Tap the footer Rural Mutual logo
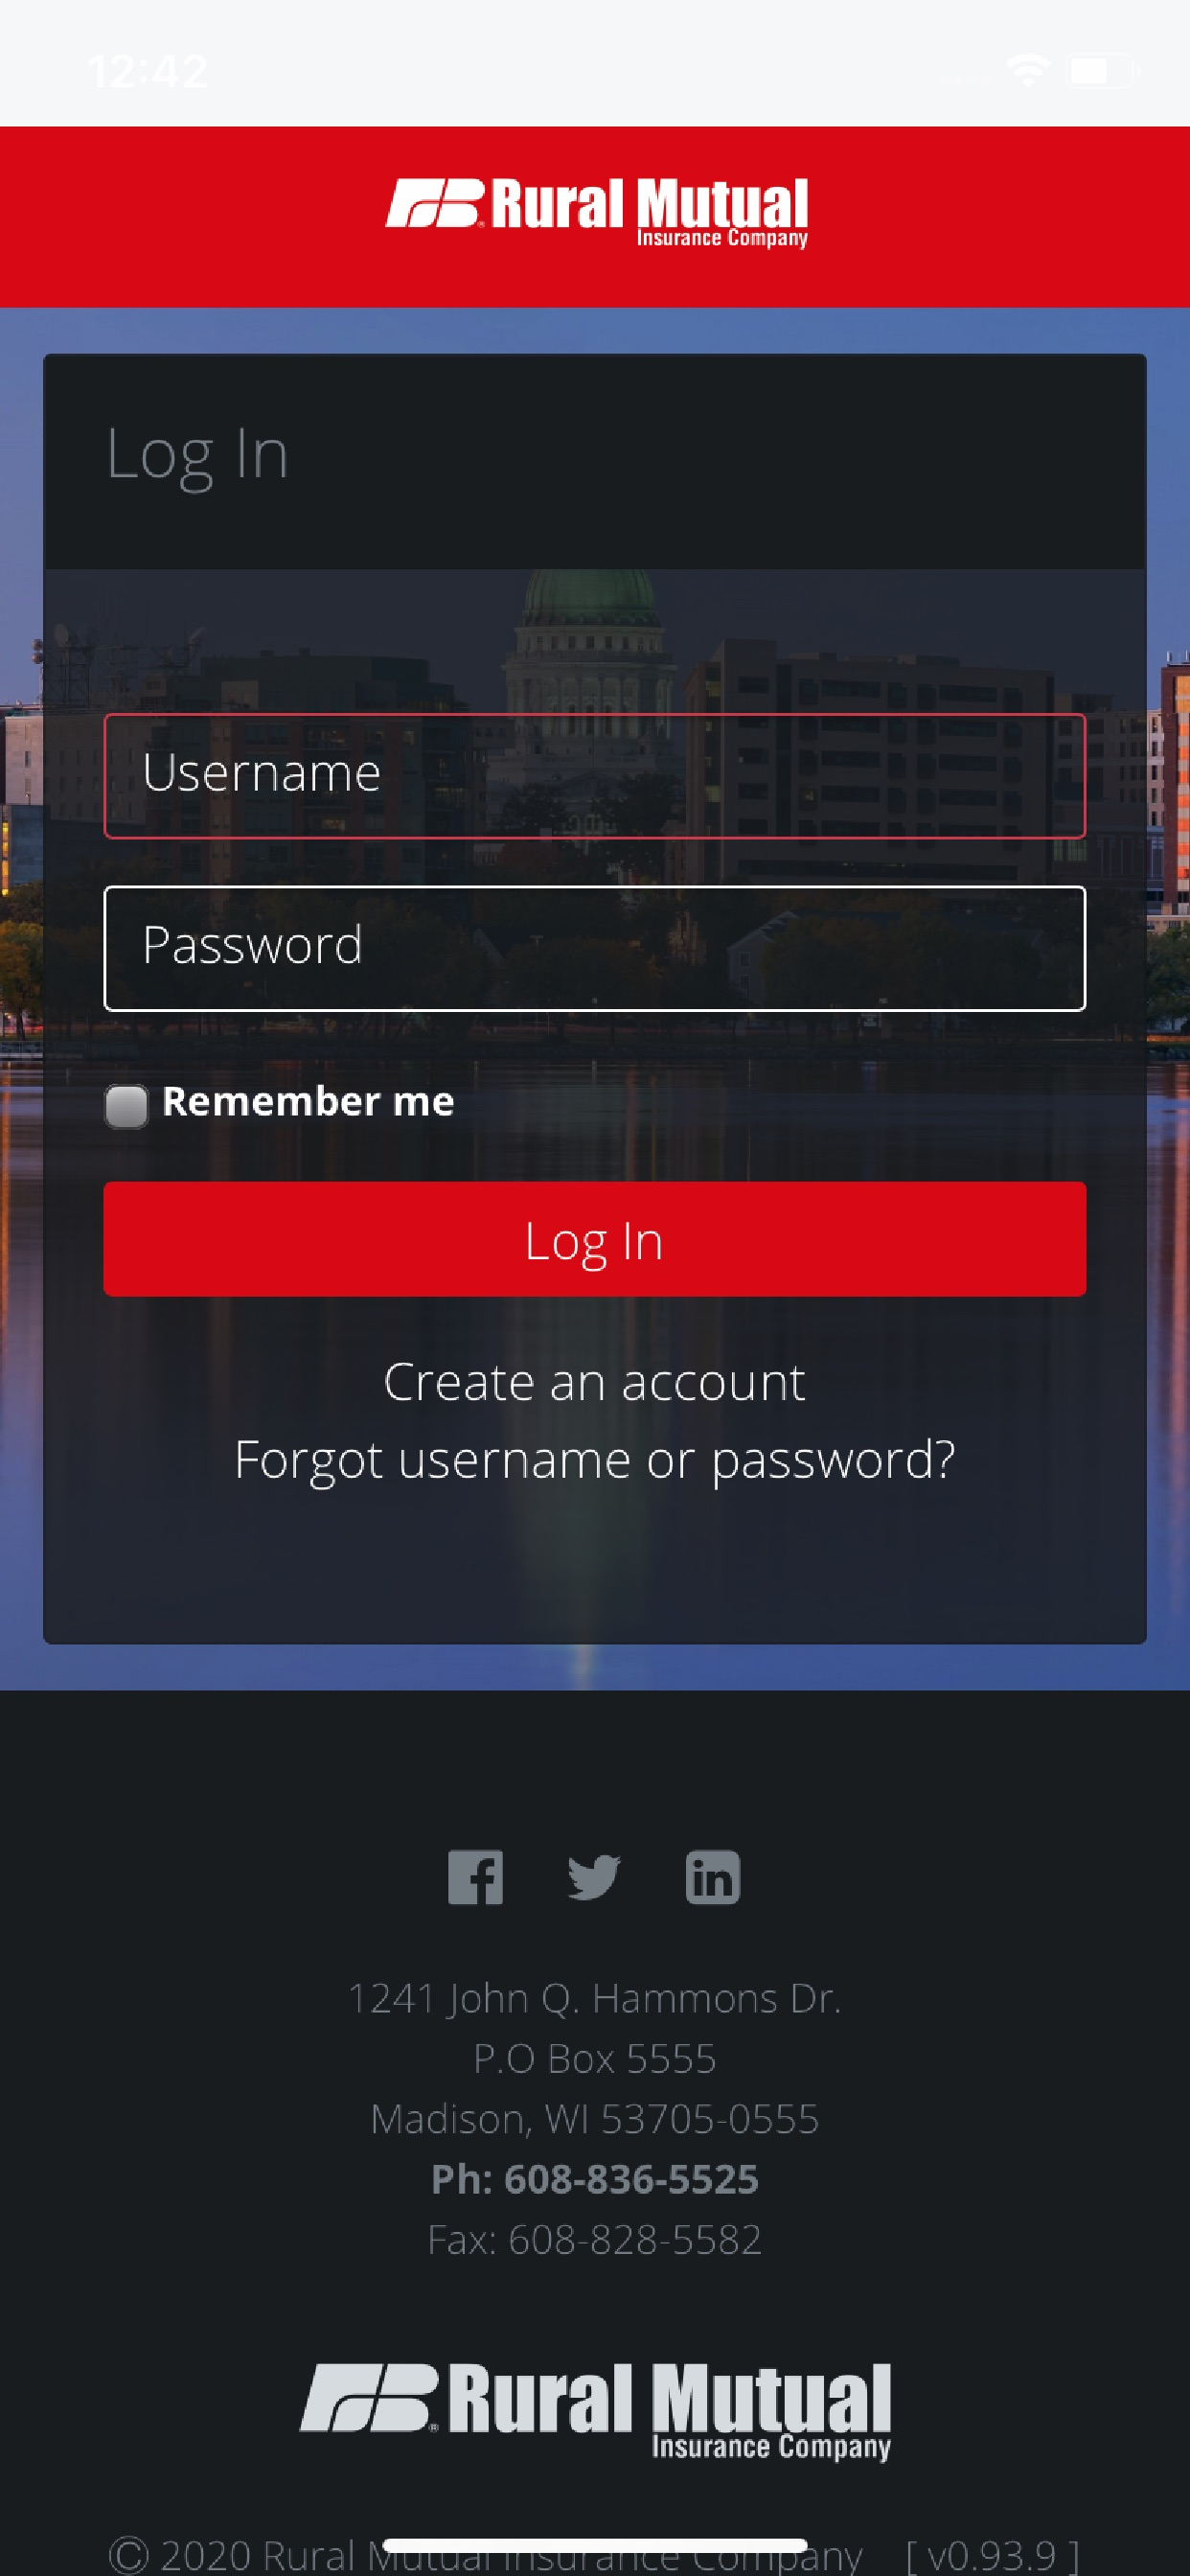Screen dimensions: 1190x2576 pos(595,2411)
